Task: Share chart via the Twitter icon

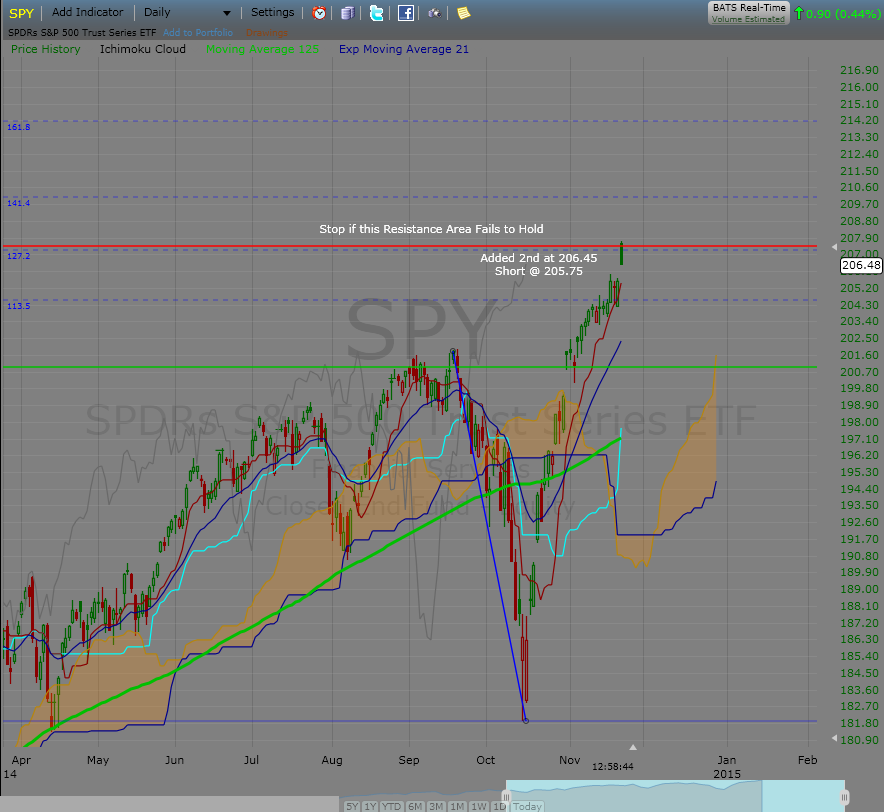Action: tap(377, 13)
